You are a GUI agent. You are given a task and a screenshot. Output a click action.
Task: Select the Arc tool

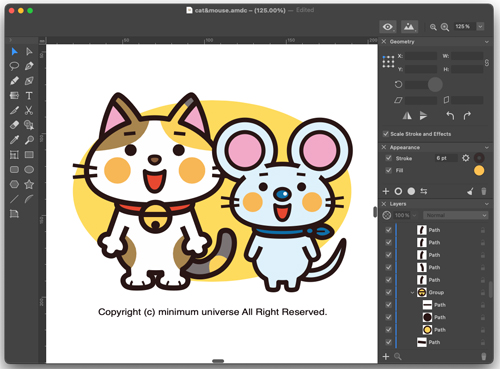(29, 199)
